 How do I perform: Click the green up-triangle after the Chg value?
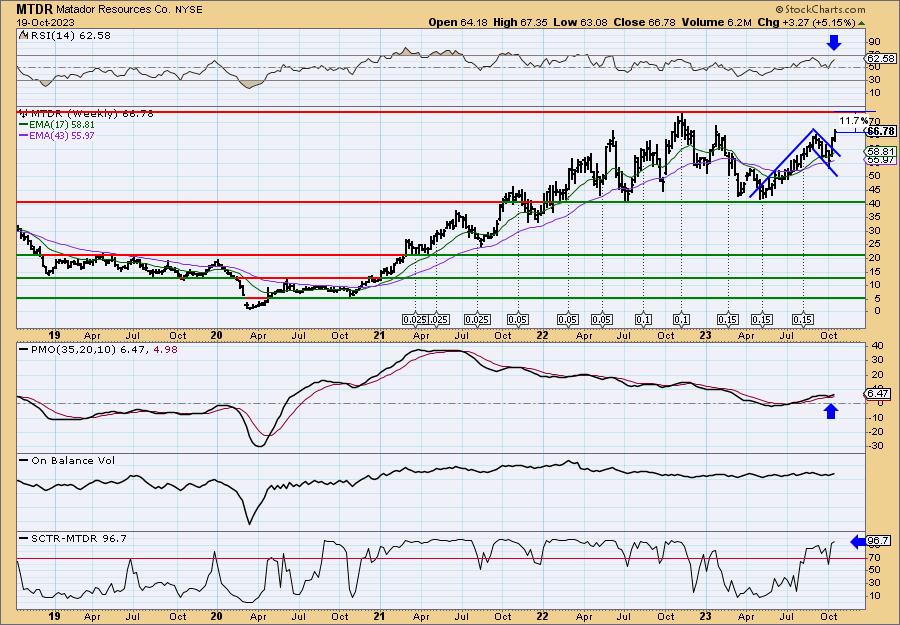(x=862, y=23)
